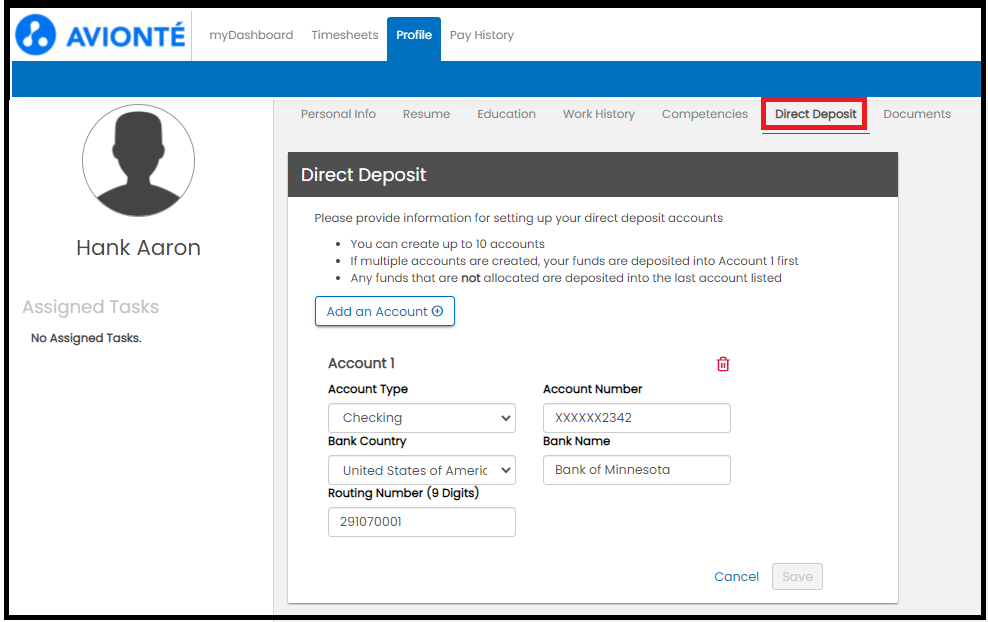Select the Profile tab
The height and width of the screenshot is (622, 988).
coord(414,35)
